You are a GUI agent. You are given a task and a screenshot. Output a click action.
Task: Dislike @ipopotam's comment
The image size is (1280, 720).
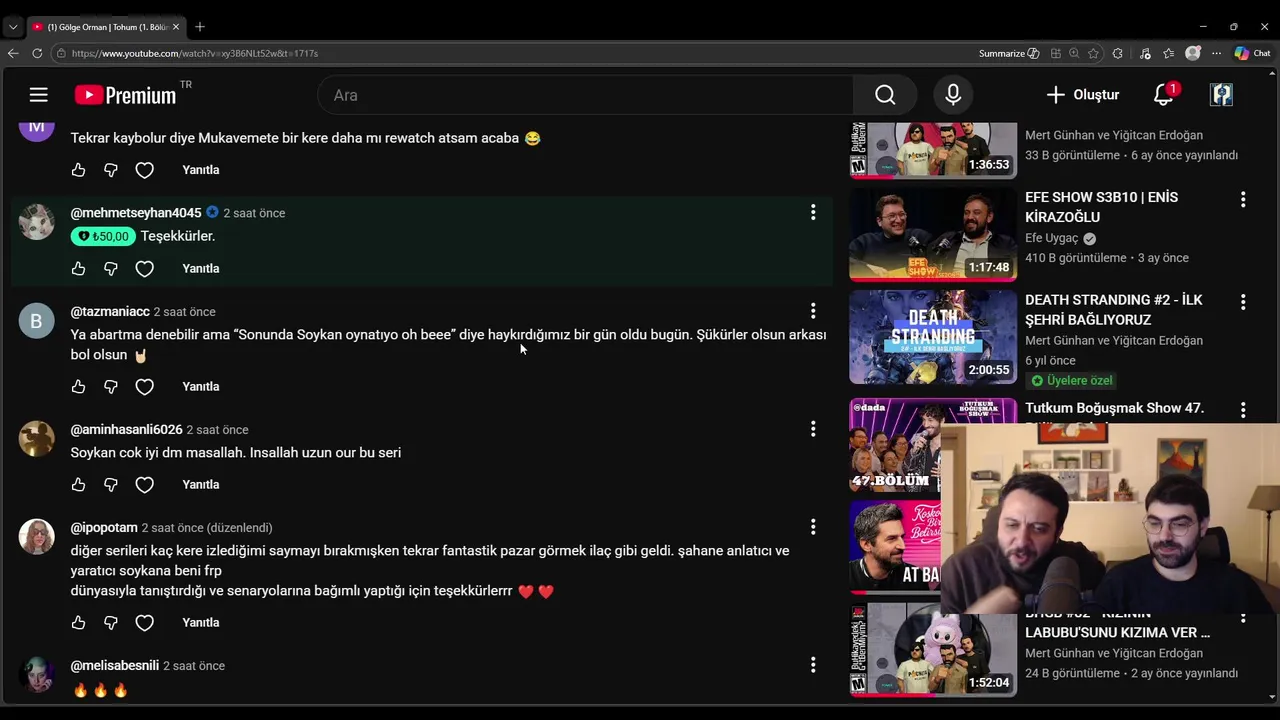(x=111, y=623)
